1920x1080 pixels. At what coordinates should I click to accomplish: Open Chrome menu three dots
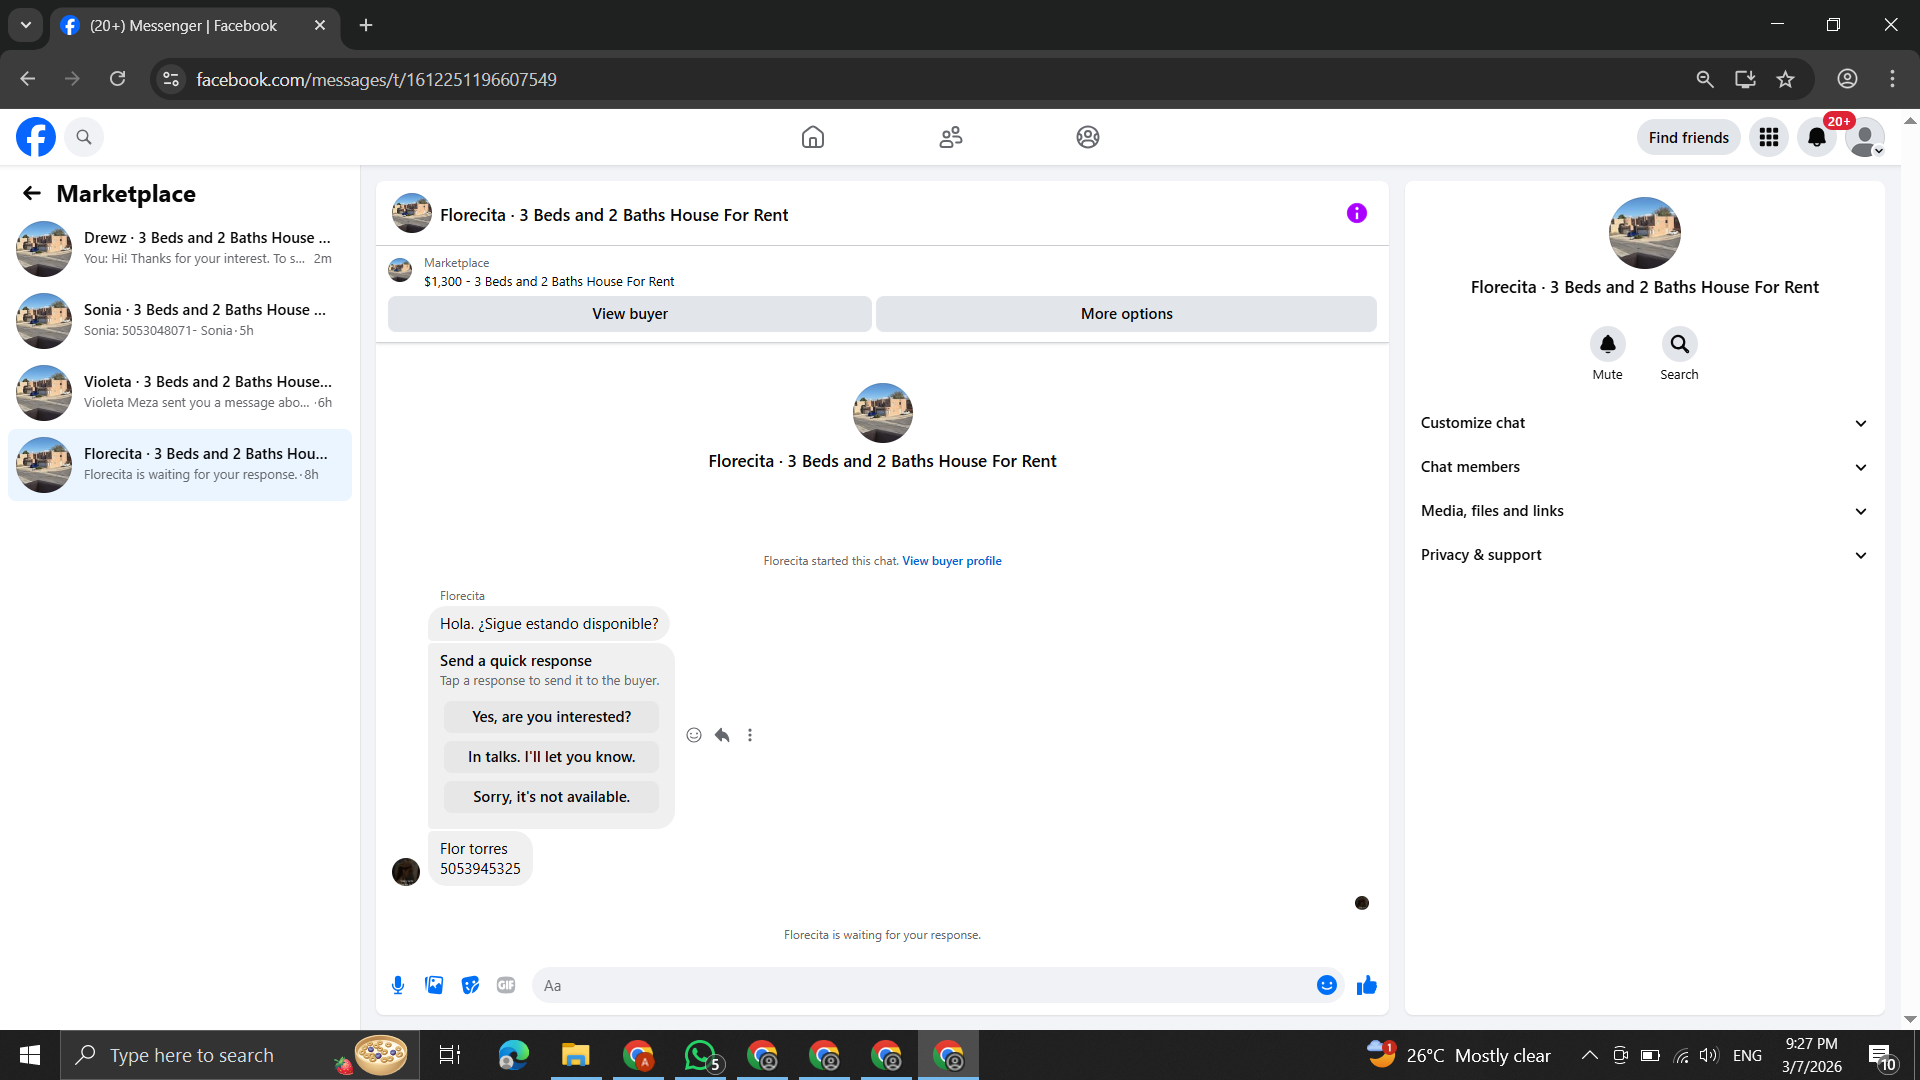[x=1892, y=79]
